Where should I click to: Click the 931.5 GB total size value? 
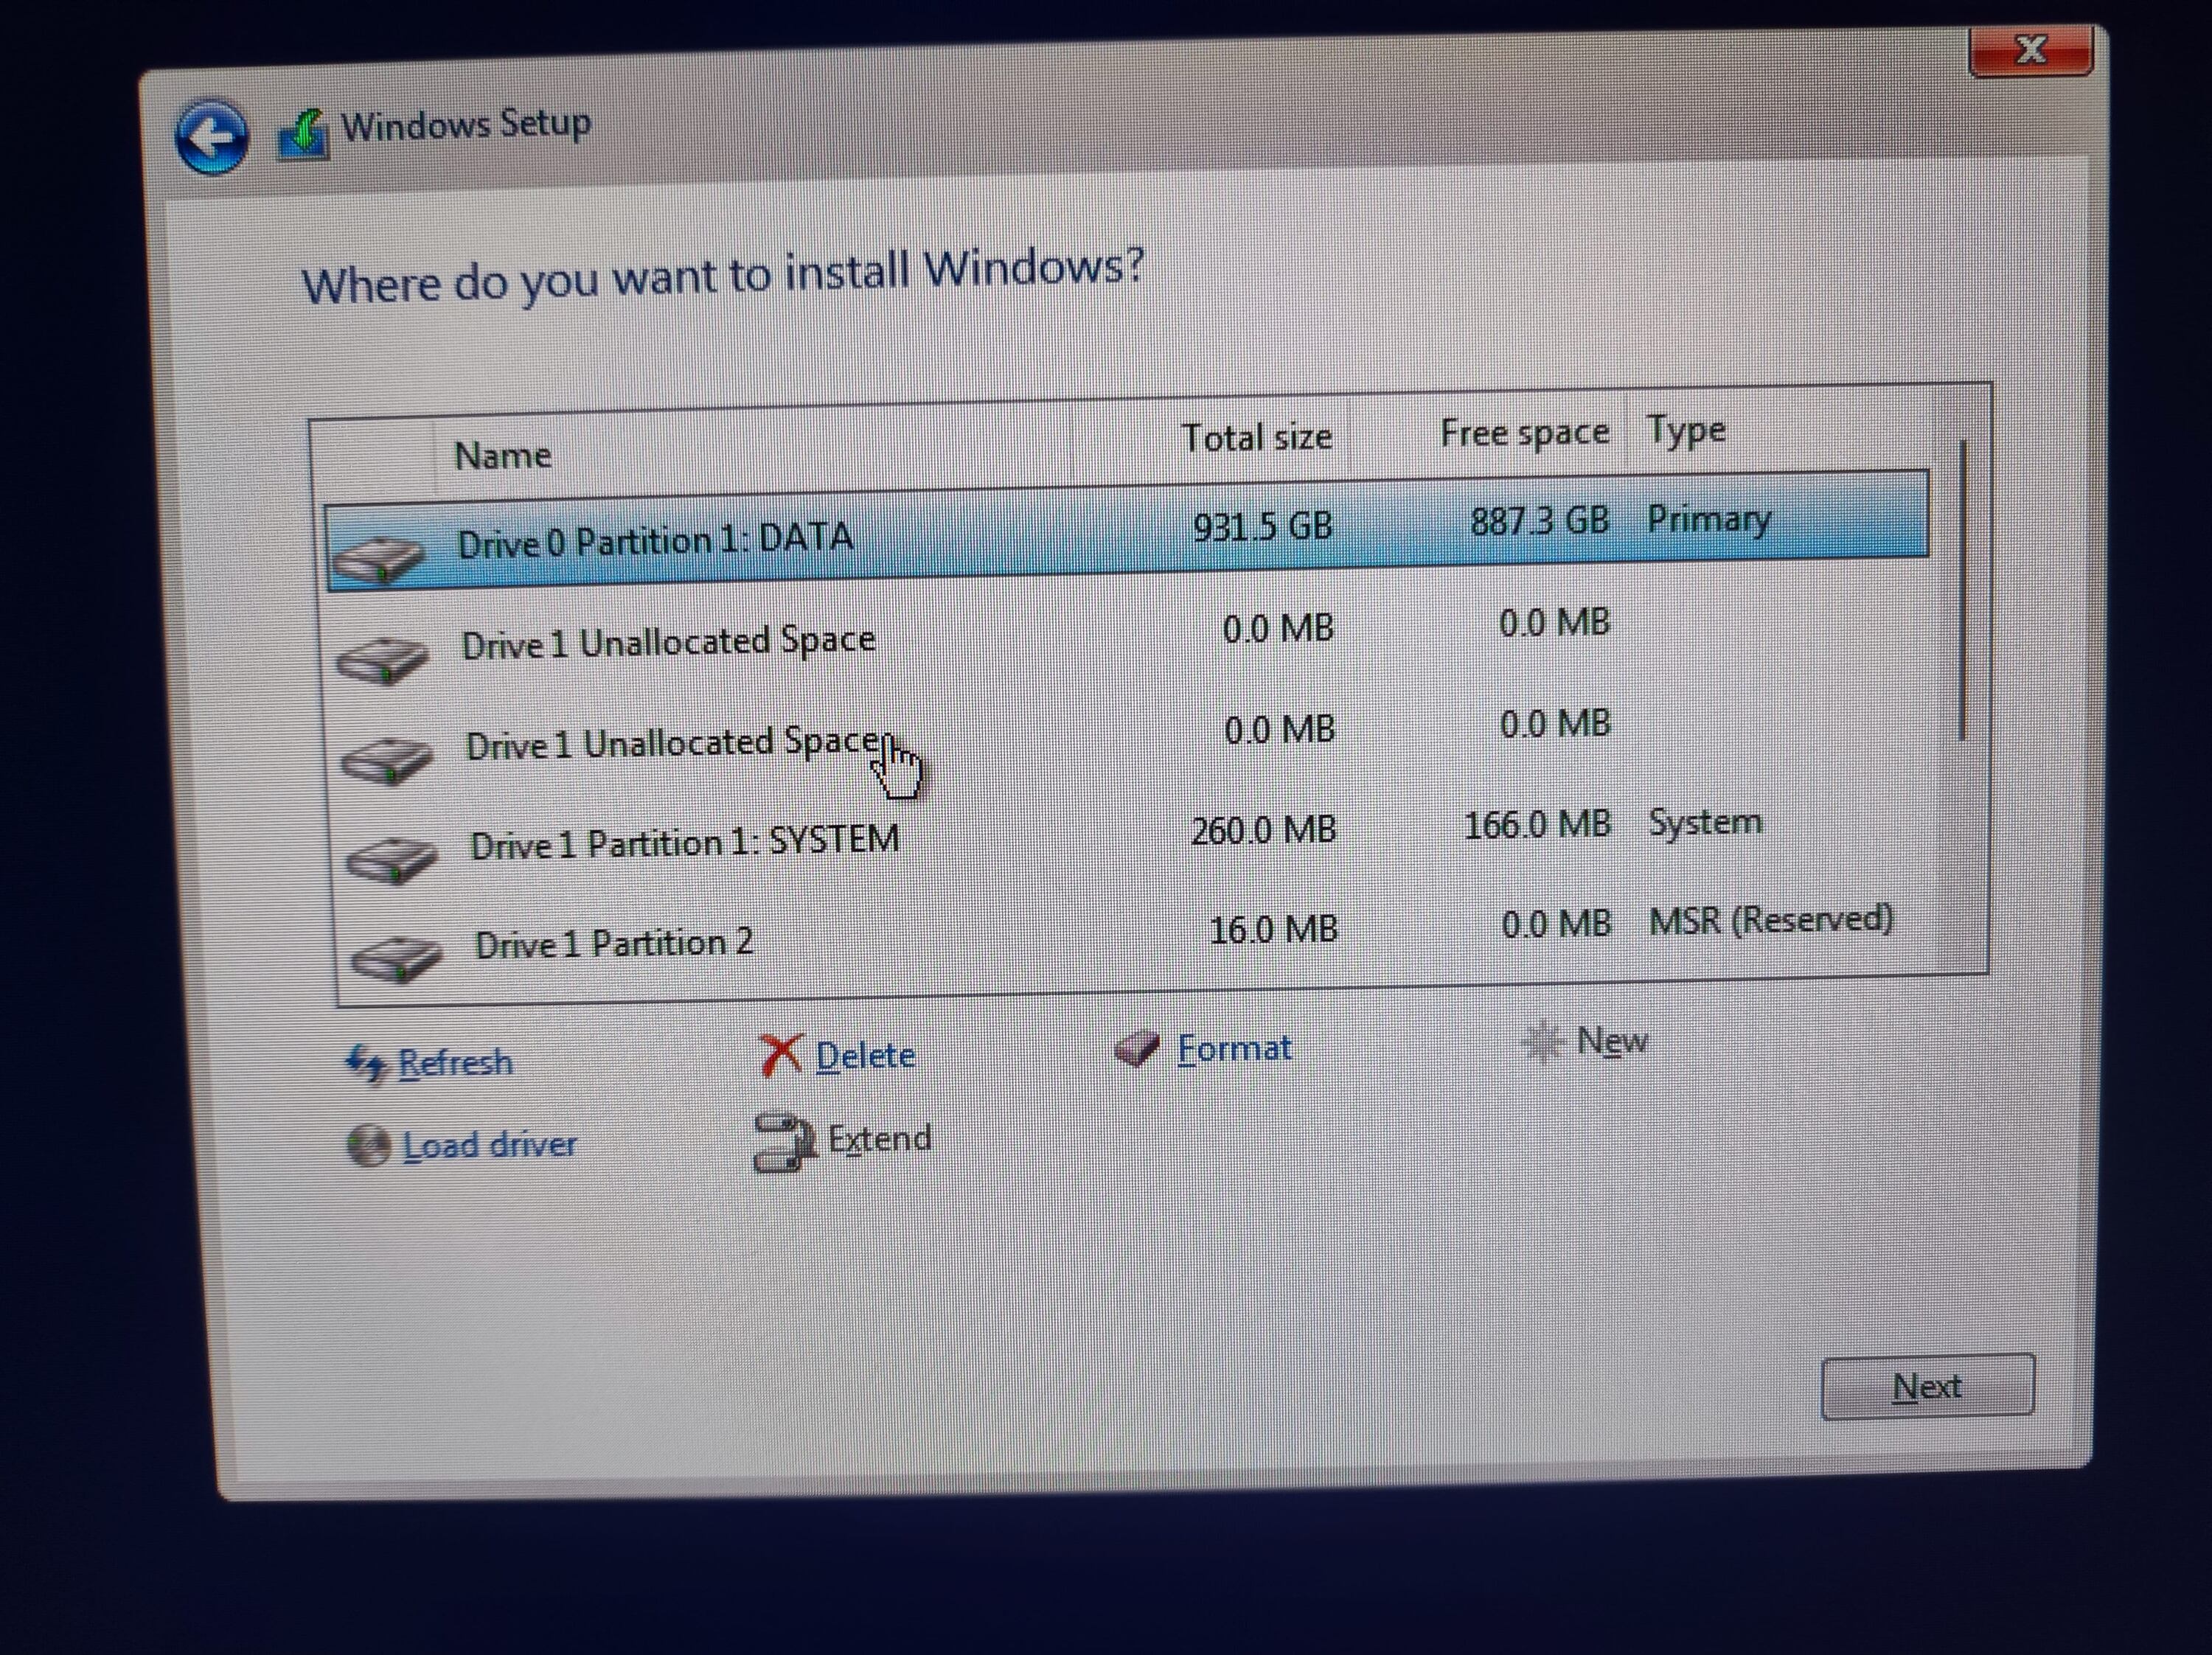tap(1263, 526)
